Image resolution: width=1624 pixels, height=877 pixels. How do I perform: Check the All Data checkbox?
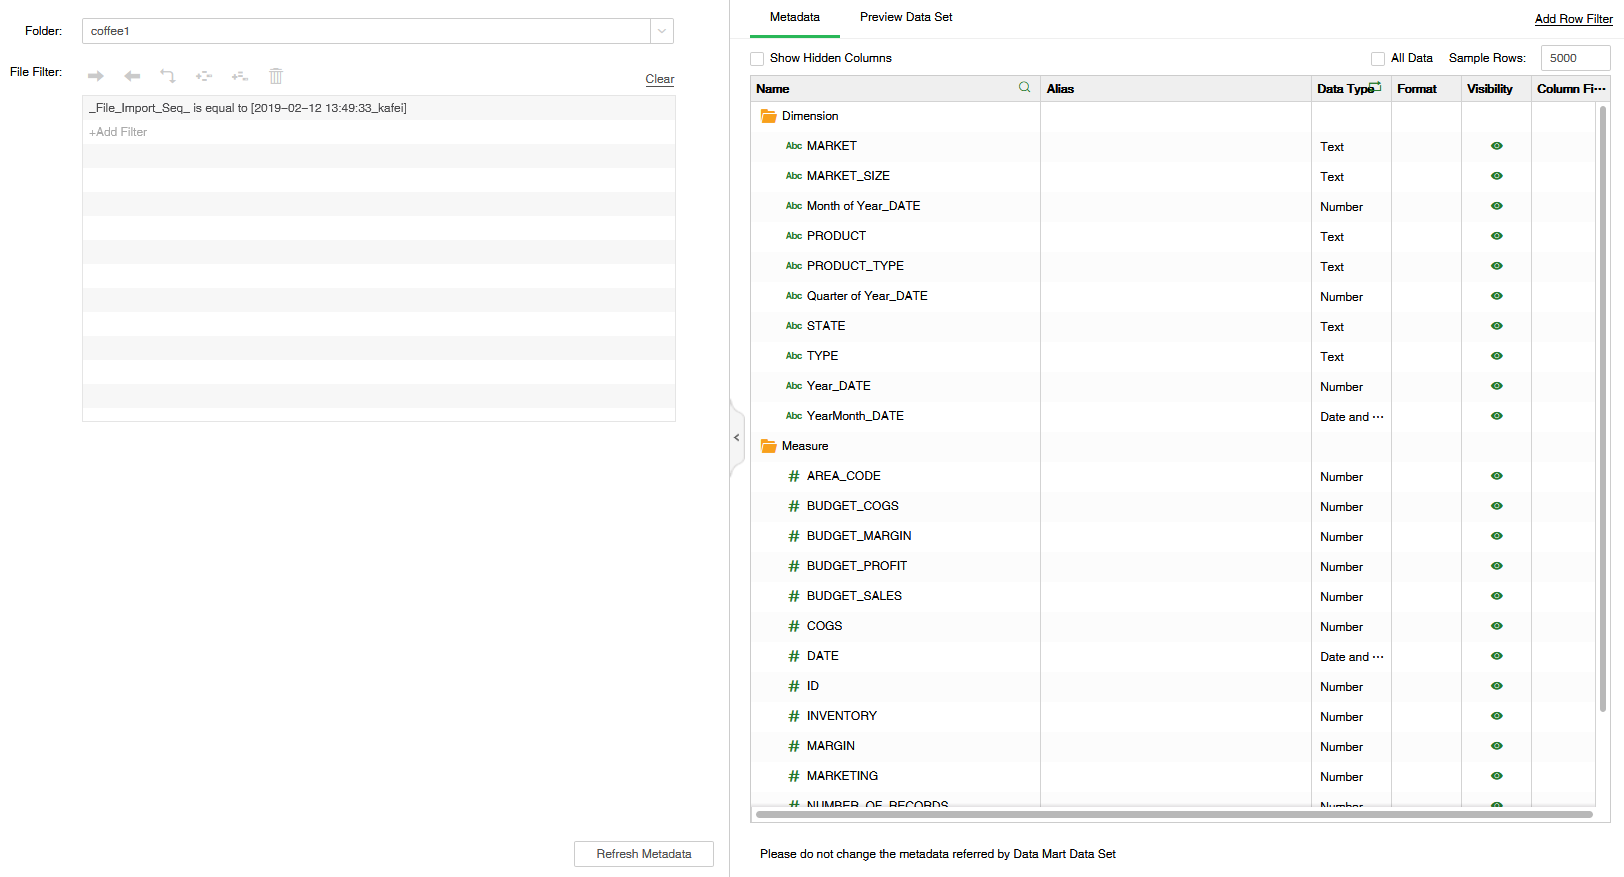1378,59
